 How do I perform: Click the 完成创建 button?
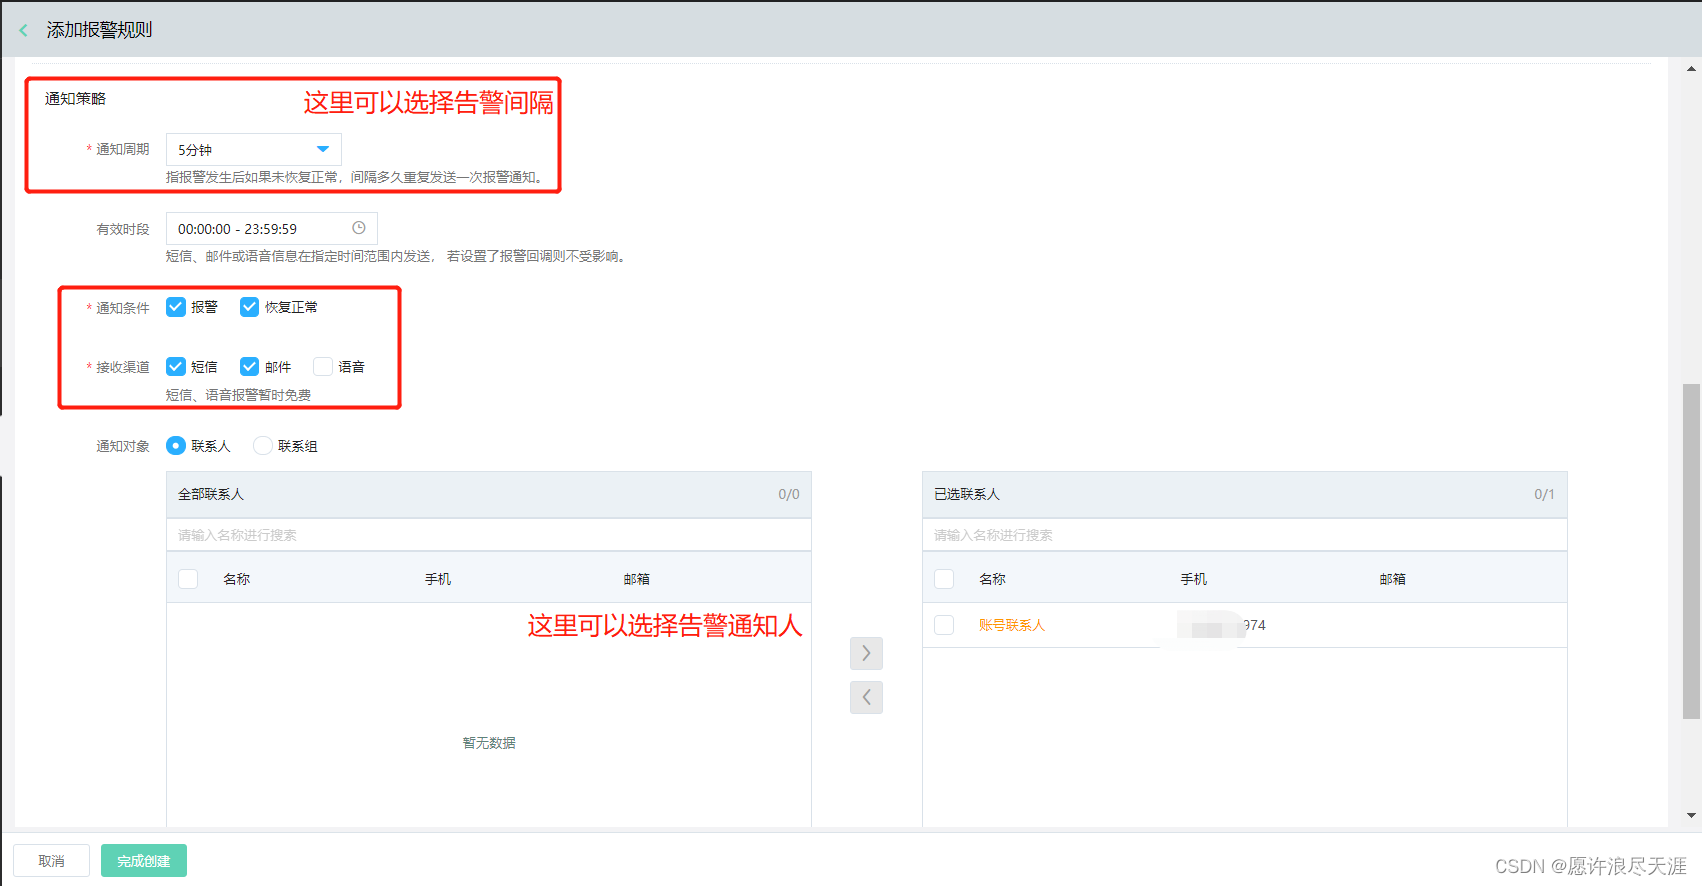pyautogui.click(x=144, y=861)
